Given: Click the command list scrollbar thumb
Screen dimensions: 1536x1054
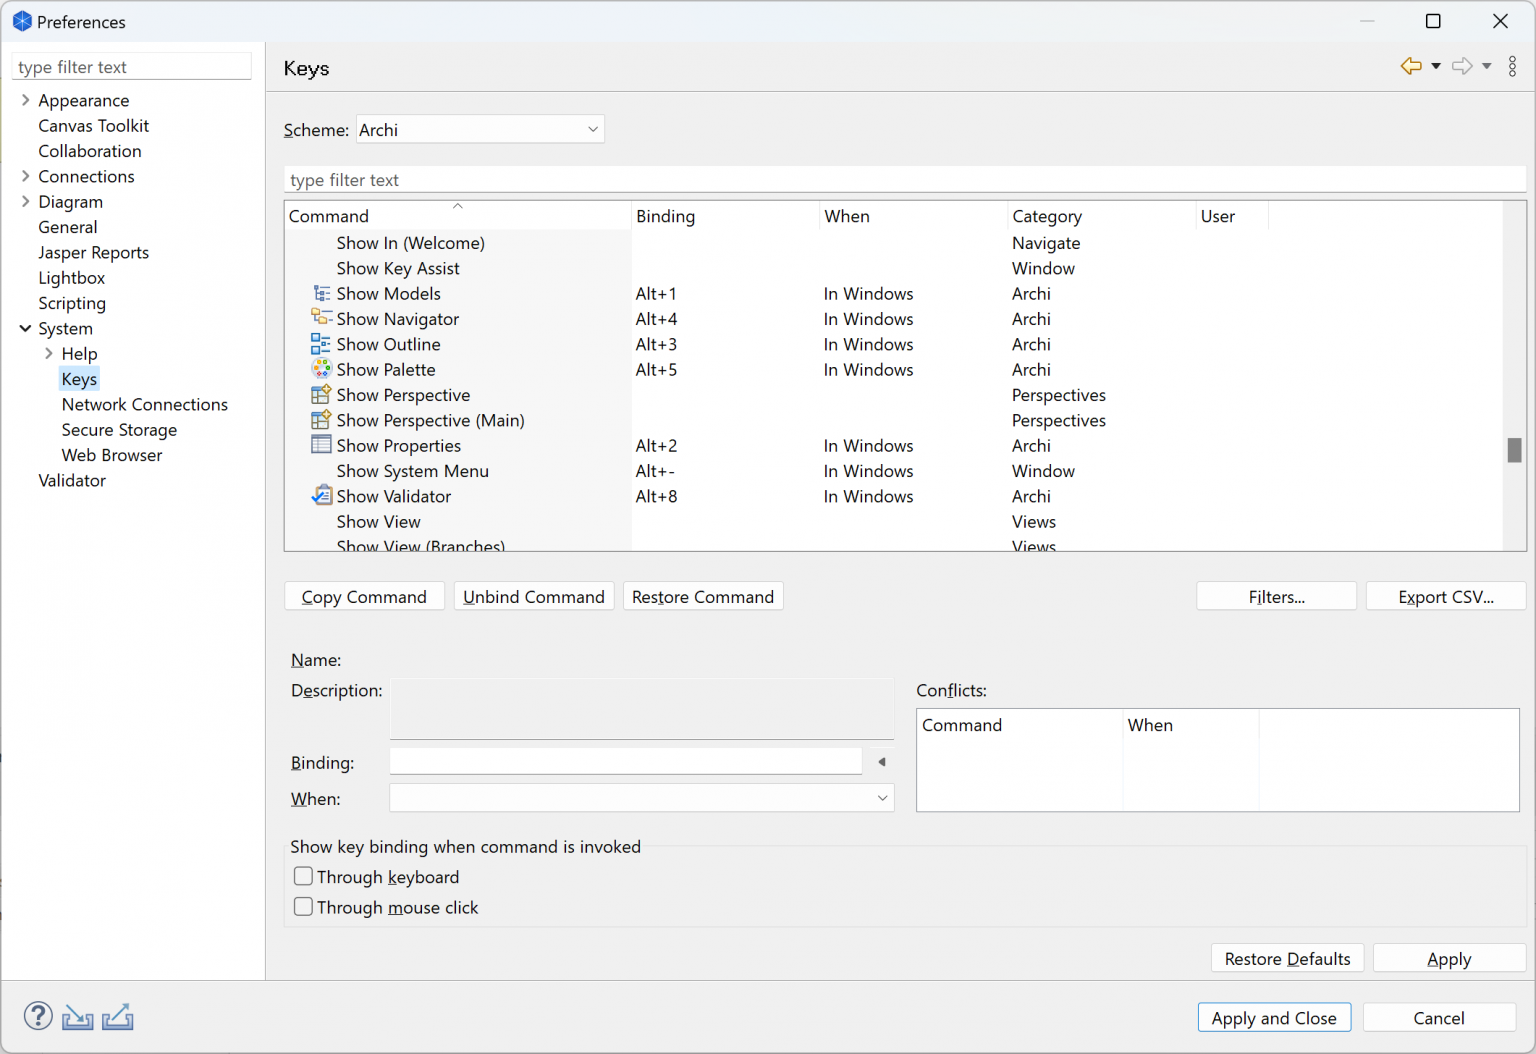Looking at the screenshot, I should pos(1513,450).
